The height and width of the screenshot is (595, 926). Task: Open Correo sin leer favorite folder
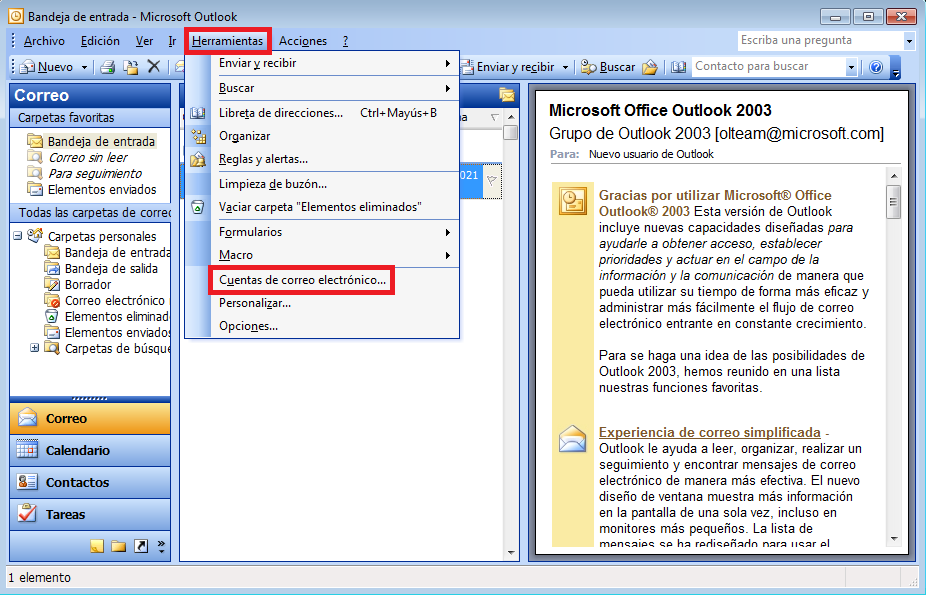click(x=77, y=158)
